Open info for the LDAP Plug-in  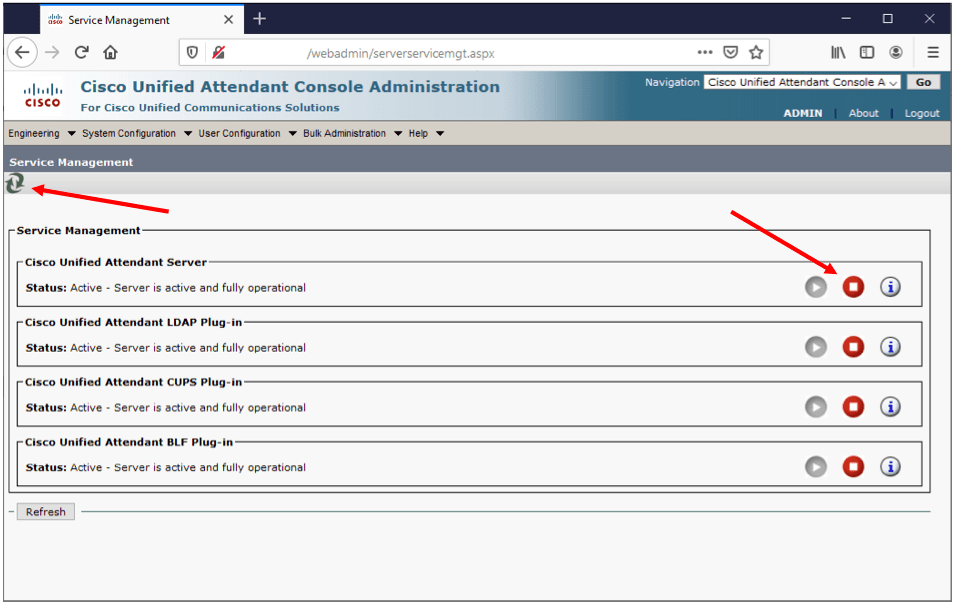pos(890,347)
